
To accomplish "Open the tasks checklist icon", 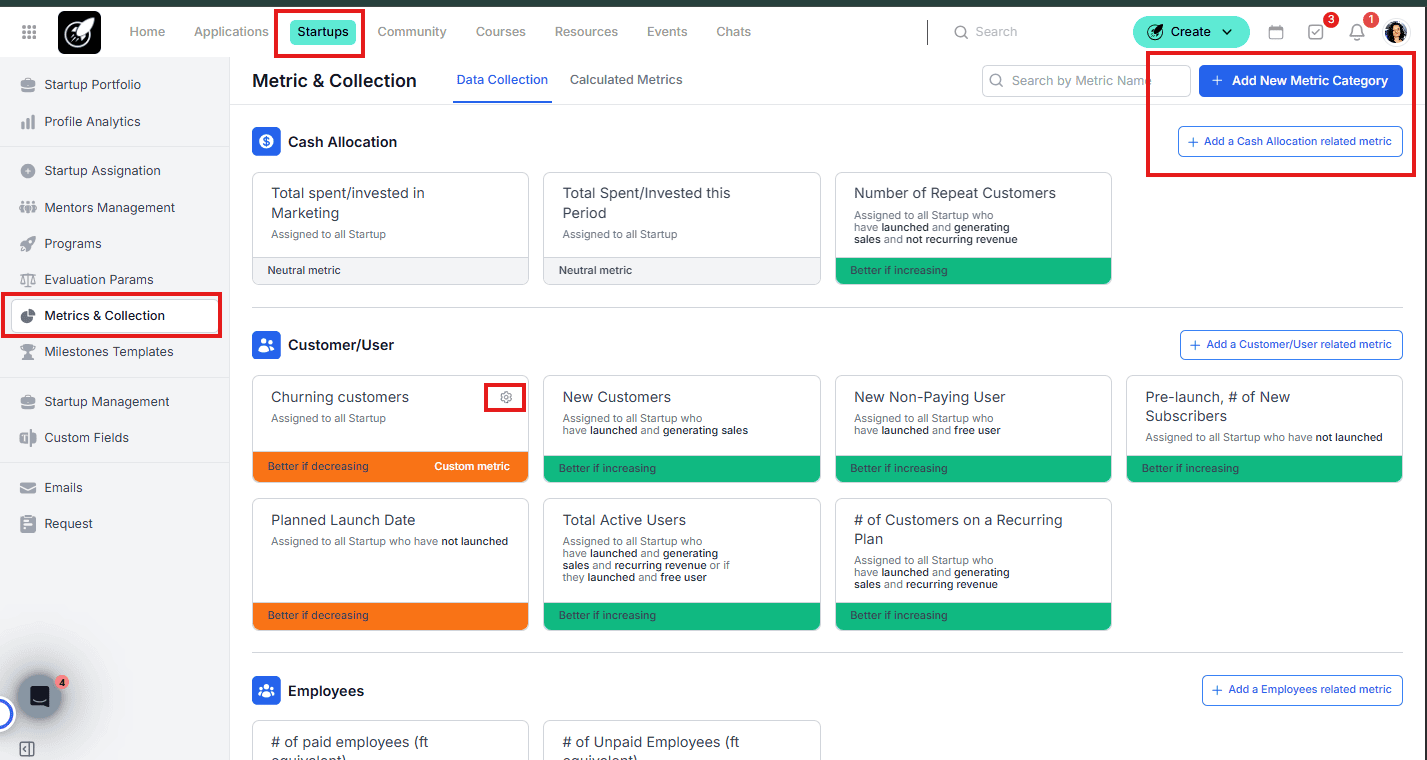I will [1315, 32].
